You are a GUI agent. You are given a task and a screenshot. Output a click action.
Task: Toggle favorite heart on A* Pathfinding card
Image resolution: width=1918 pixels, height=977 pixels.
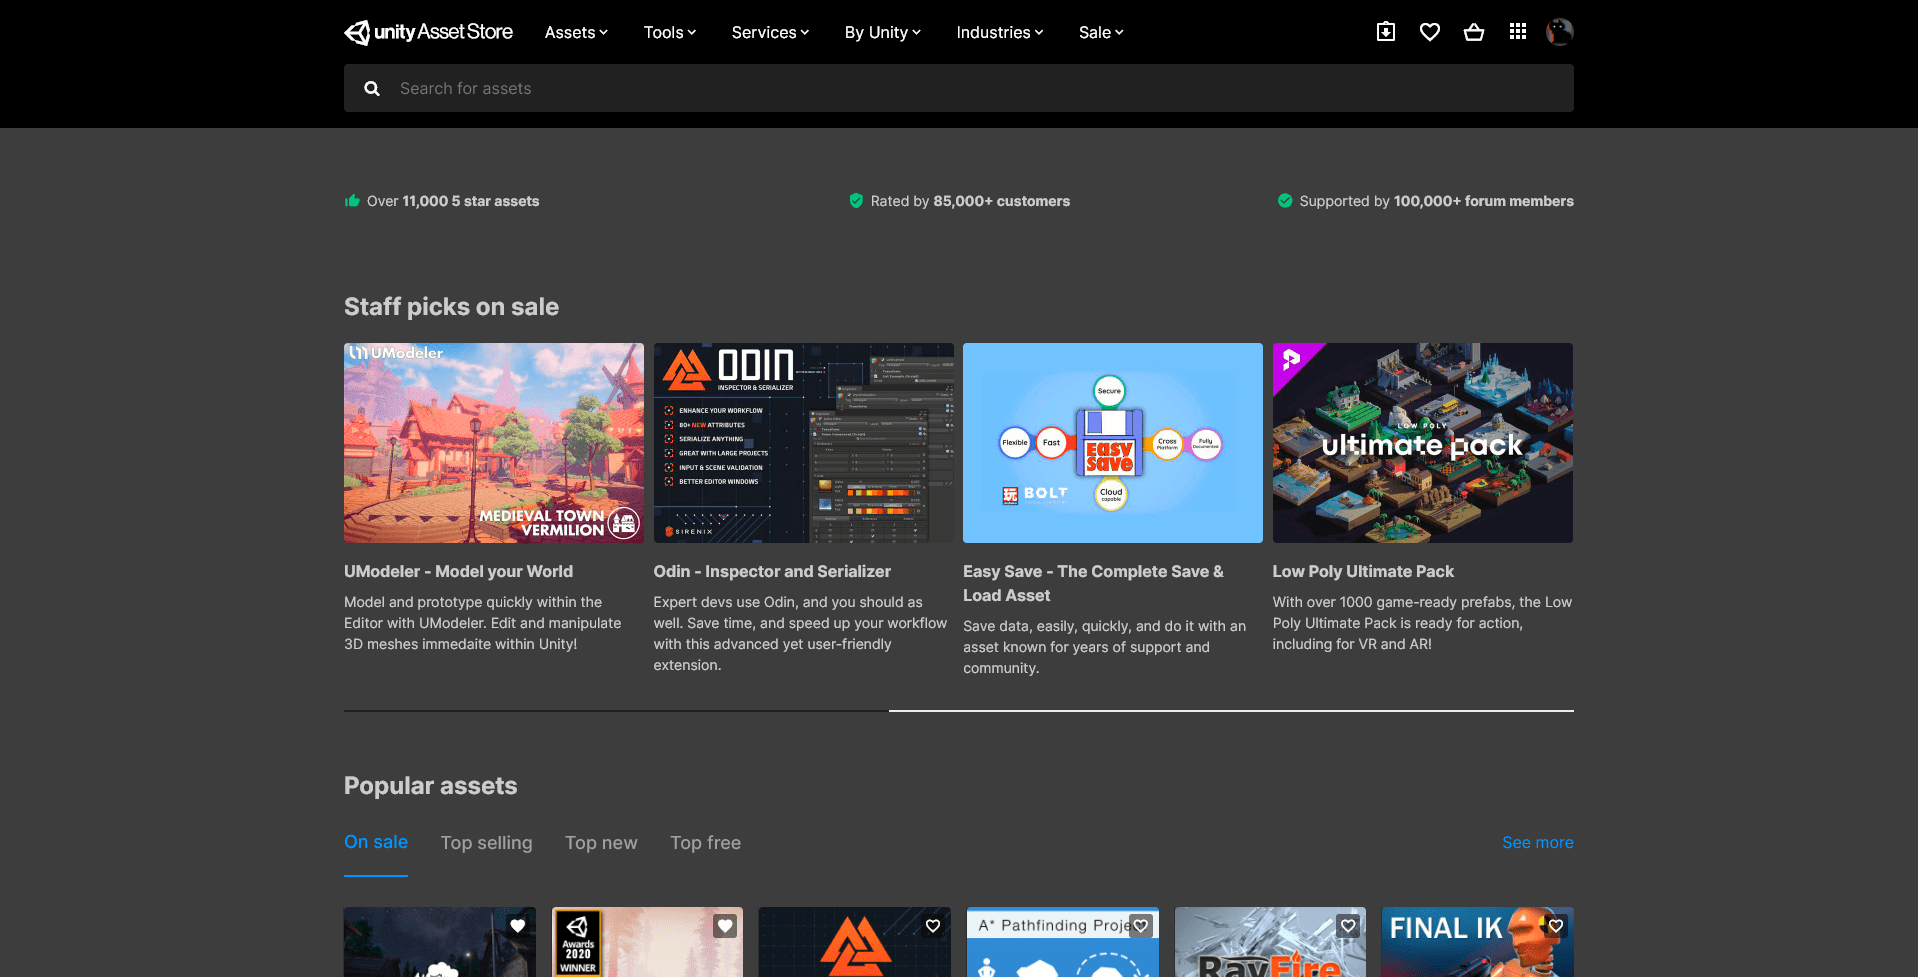click(x=1140, y=926)
